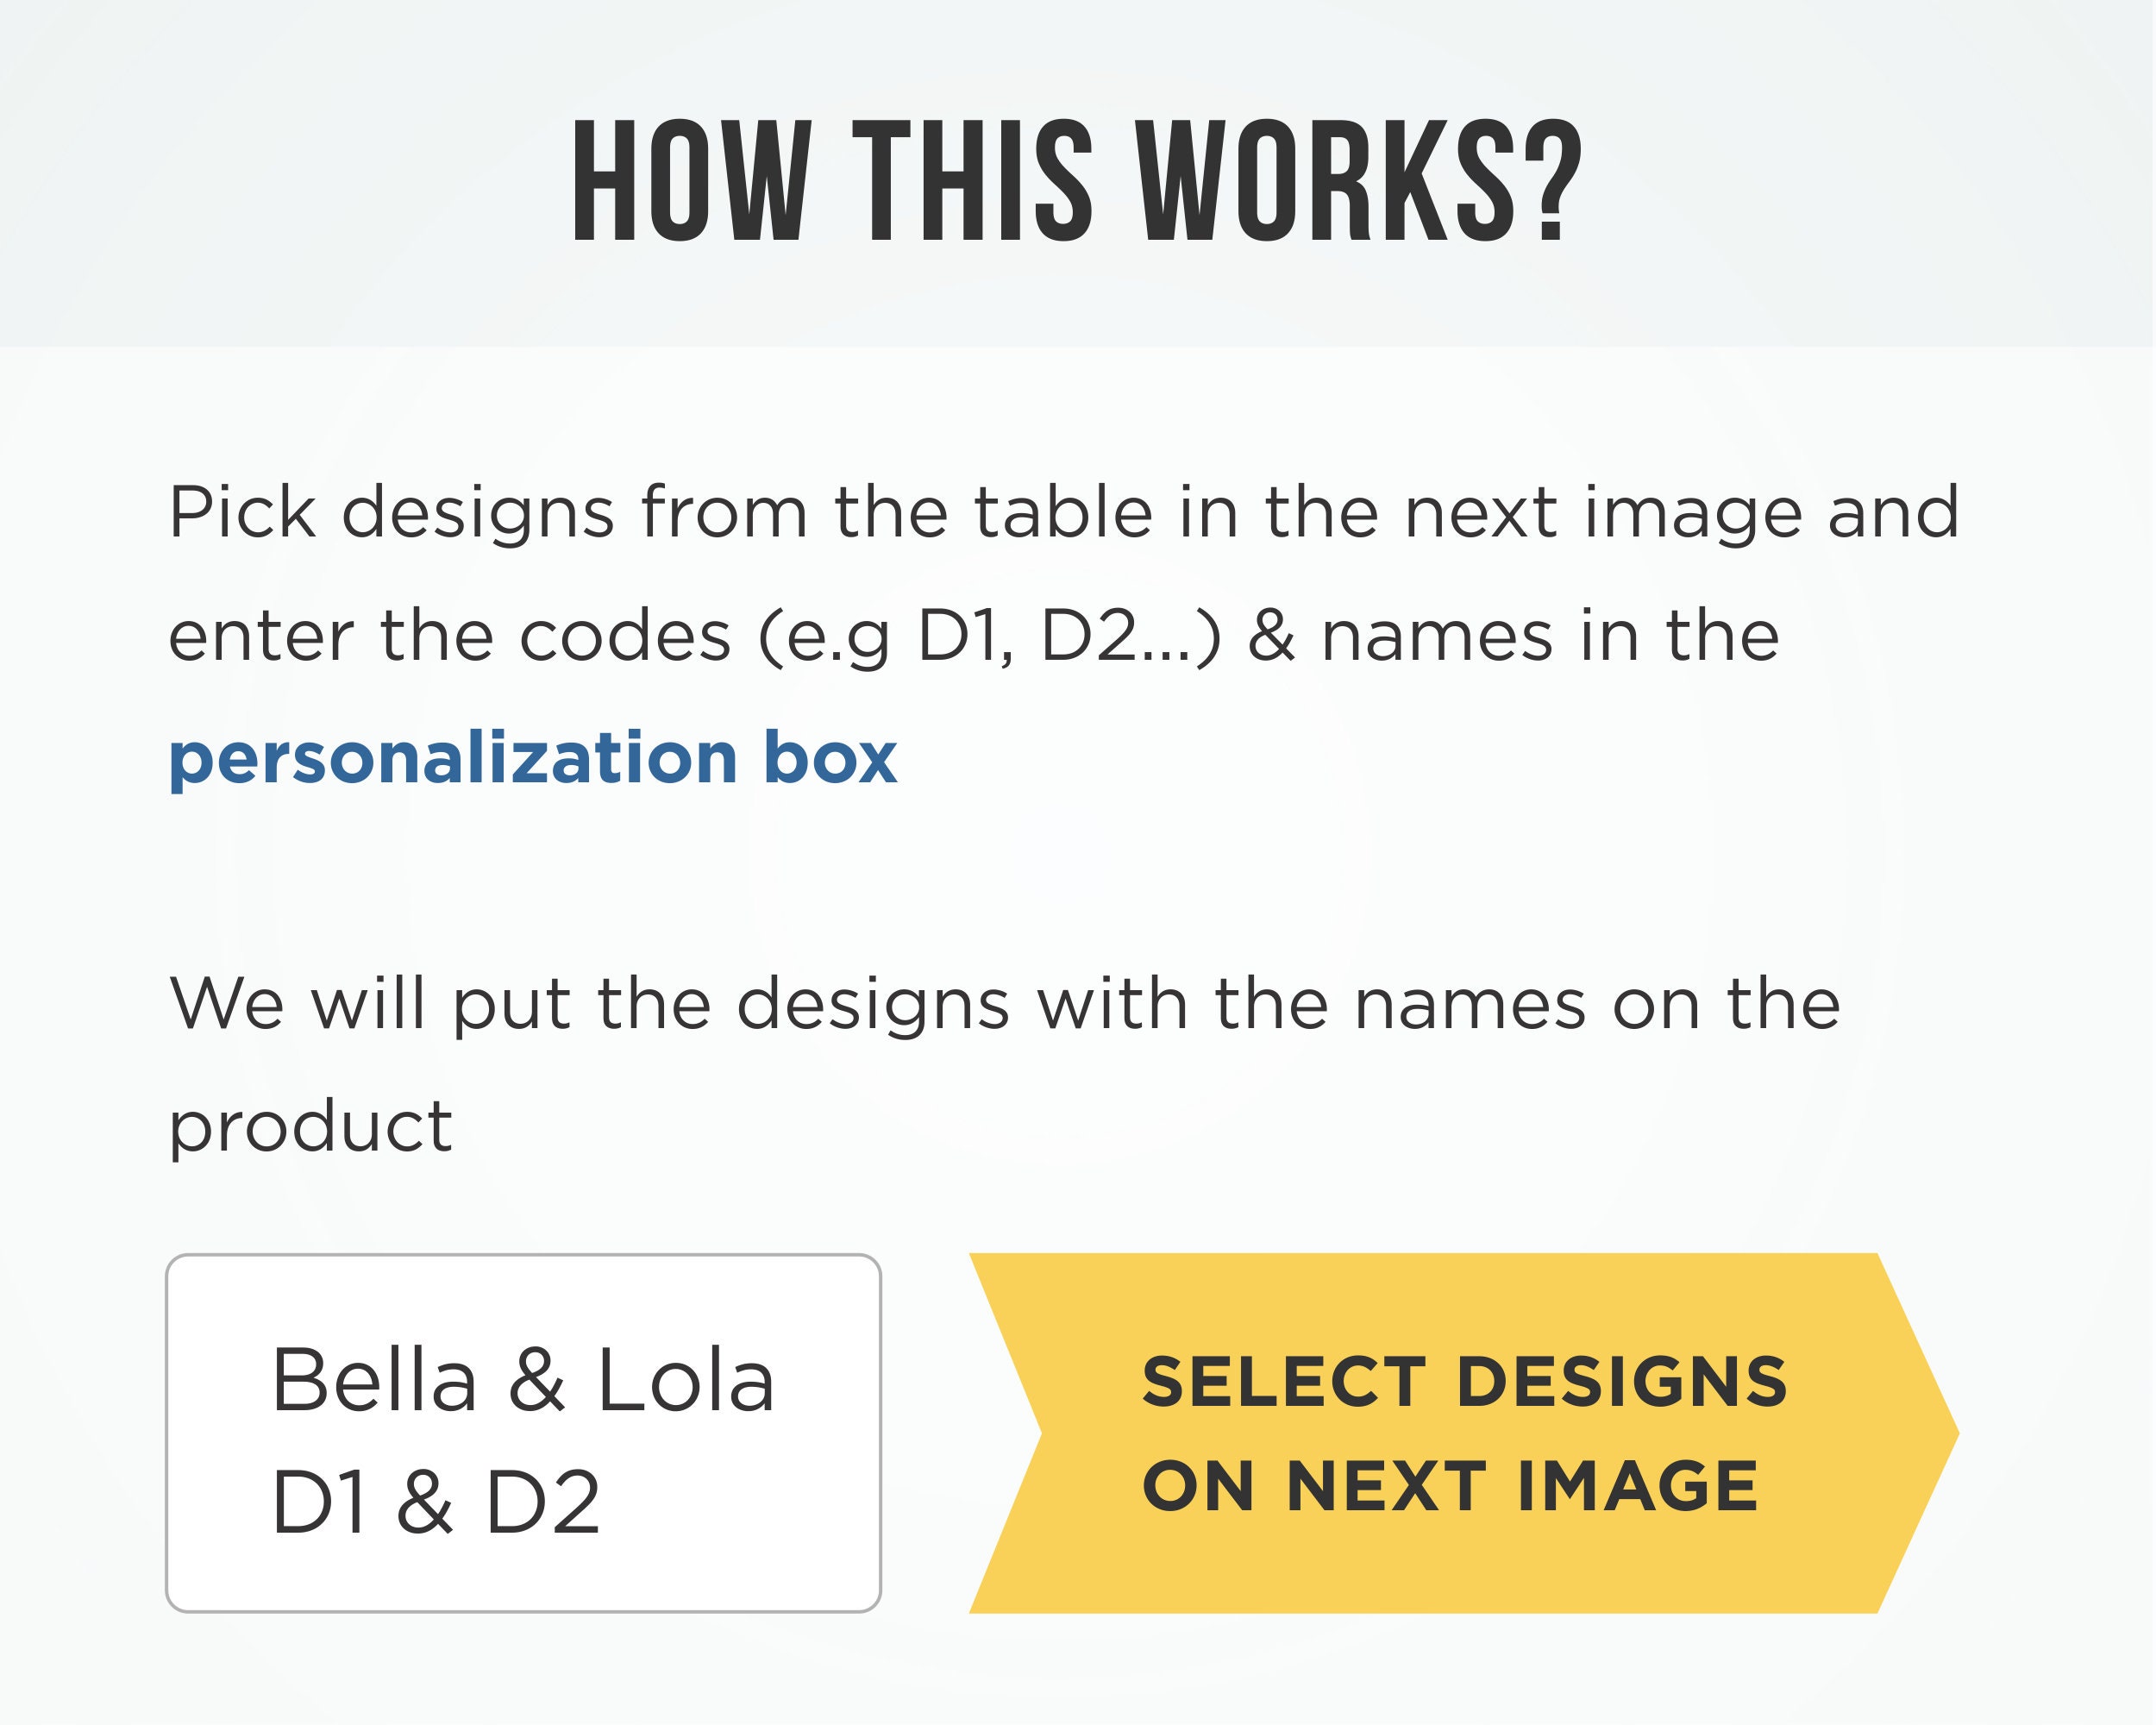Click the yellow Select Designs banner
The height and width of the screenshot is (1725, 2156).
click(1463, 1433)
